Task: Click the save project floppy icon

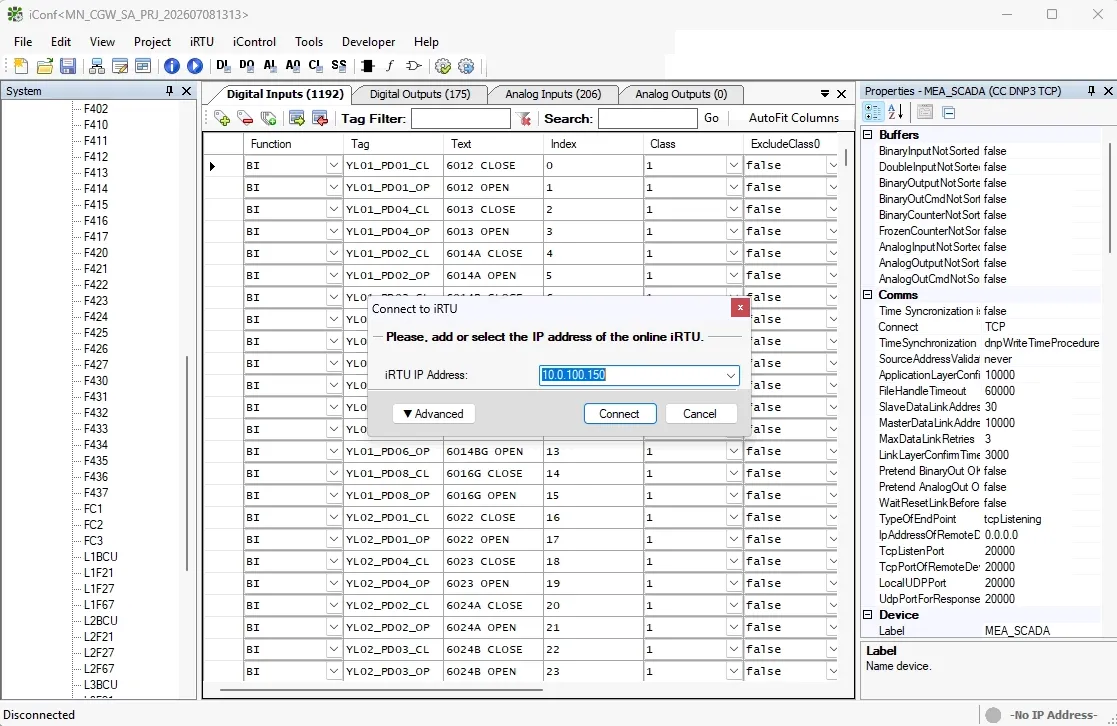Action: (68, 66)
